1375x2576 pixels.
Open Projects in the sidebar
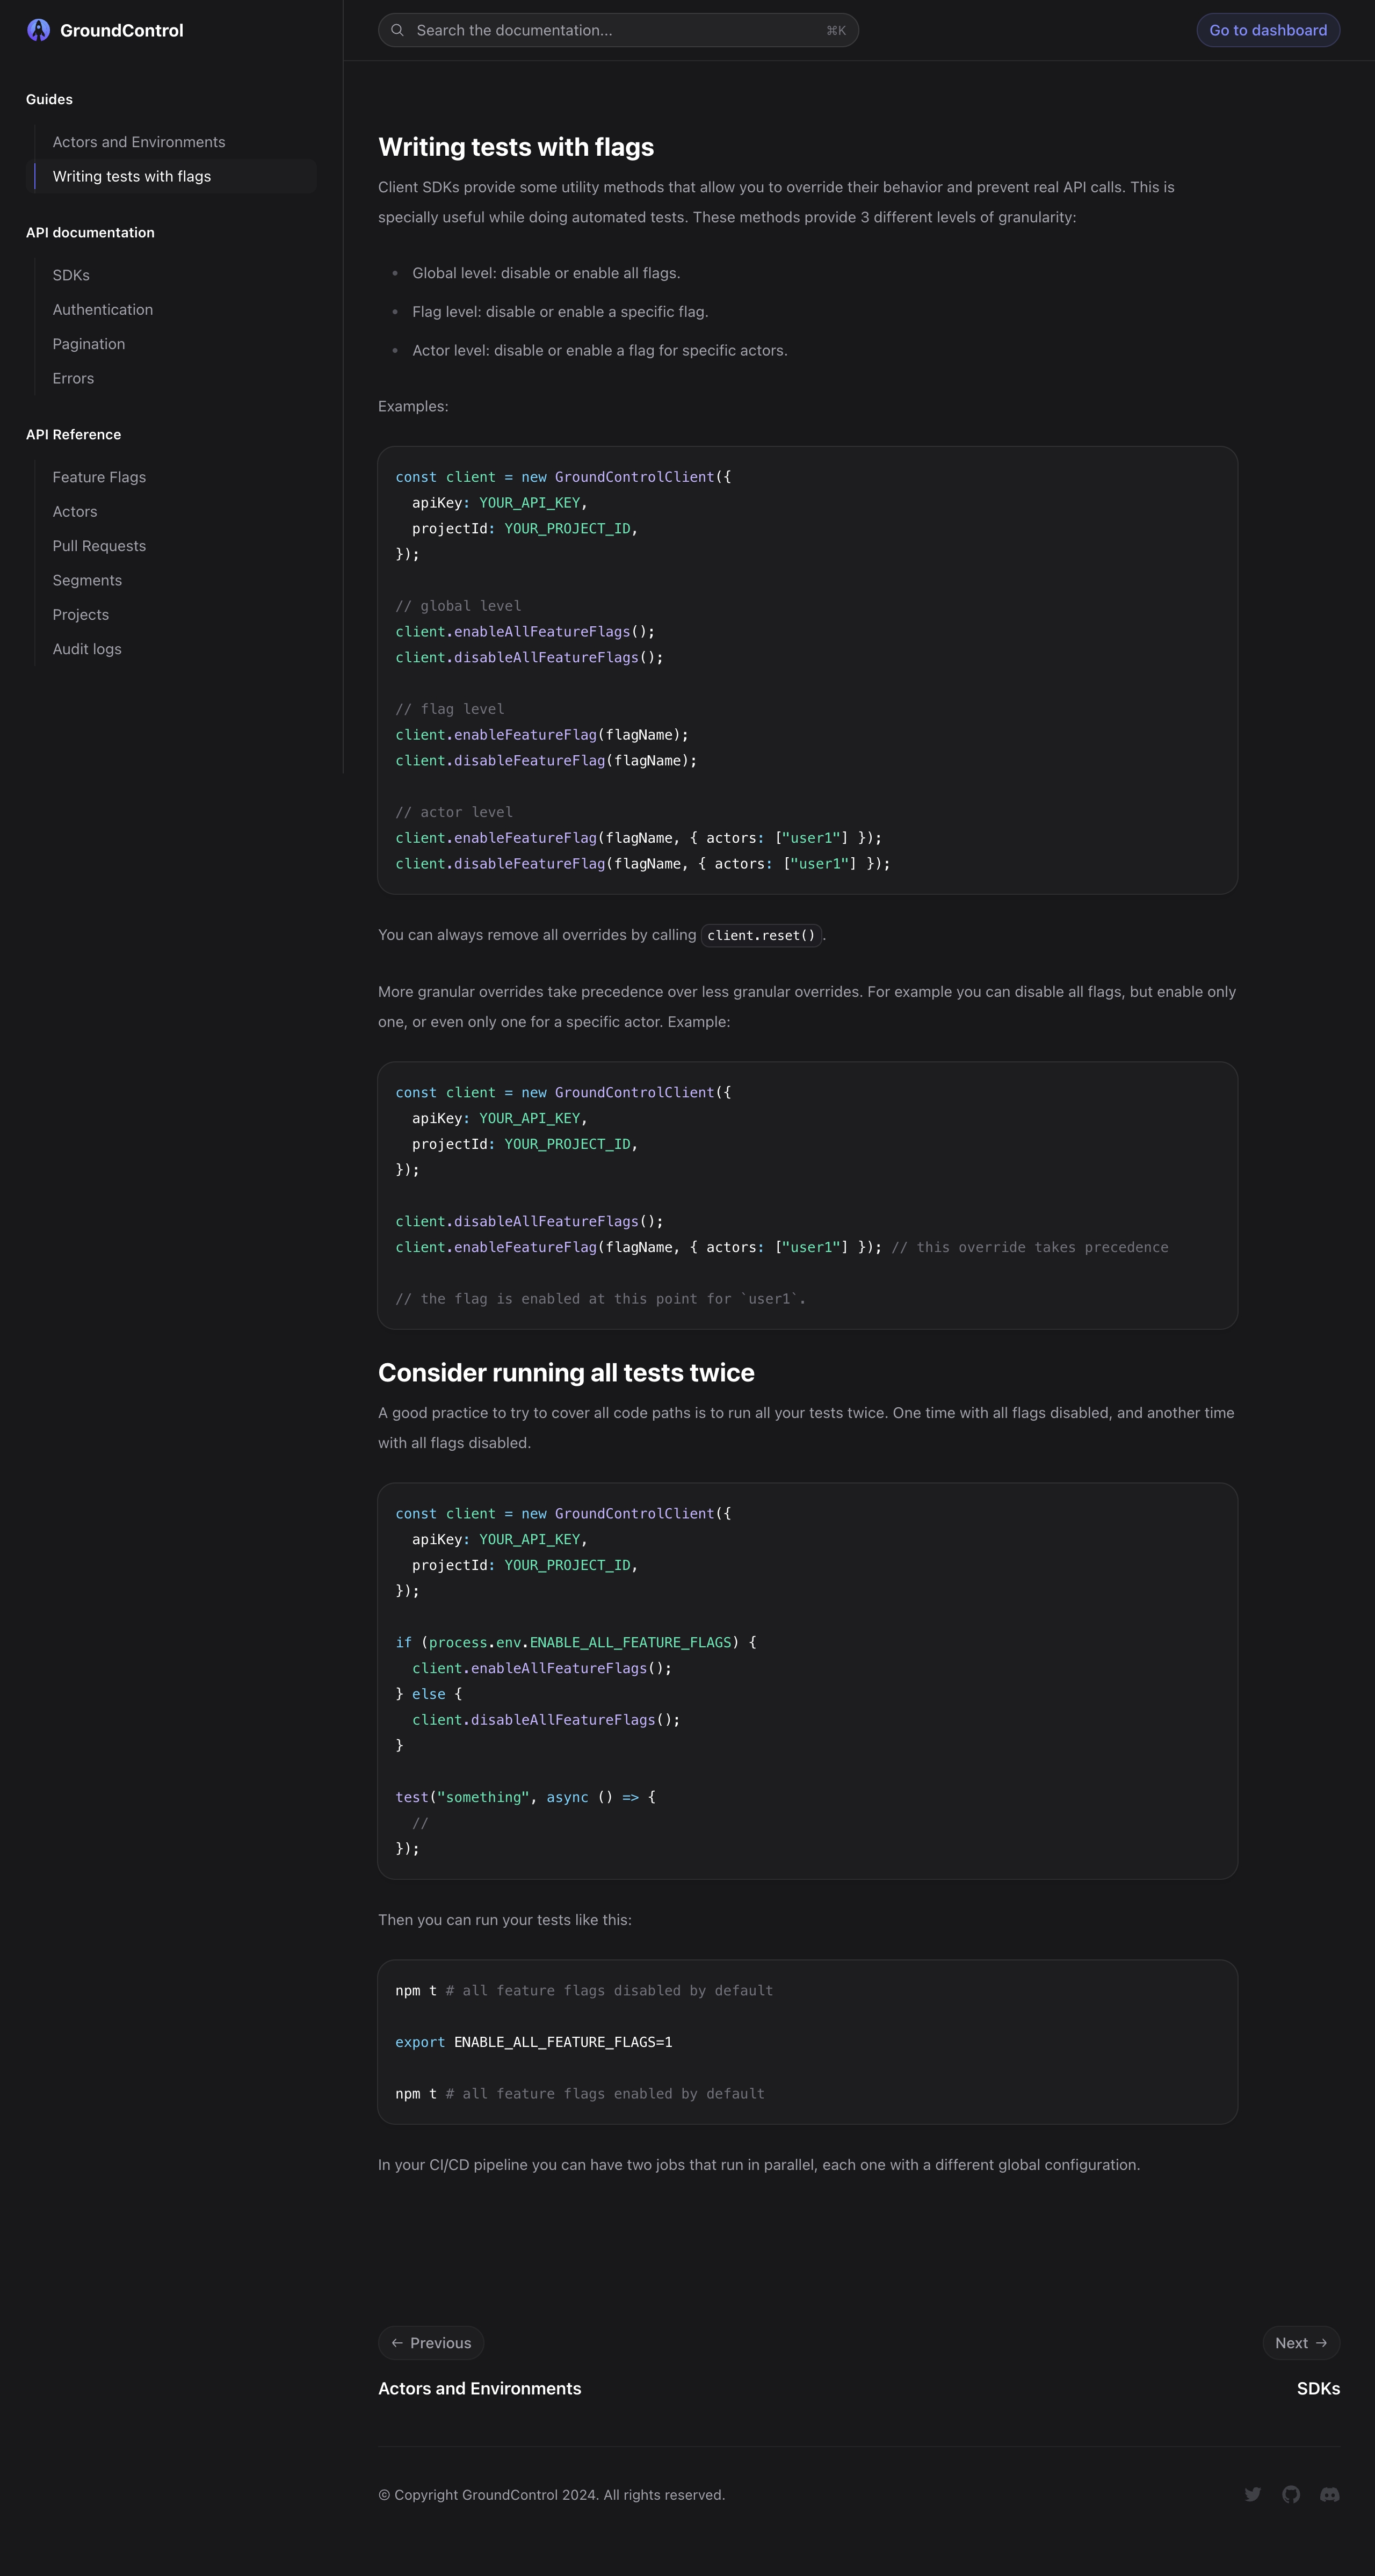80,615
